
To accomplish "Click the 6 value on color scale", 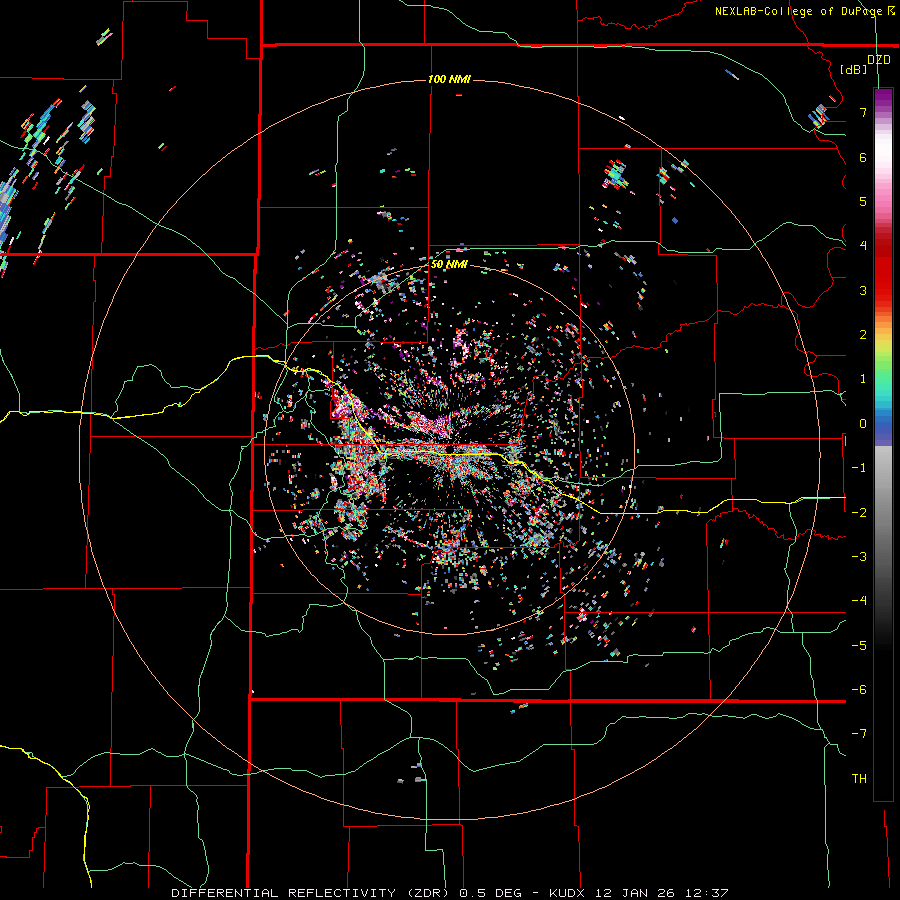I will pos(863,157).
